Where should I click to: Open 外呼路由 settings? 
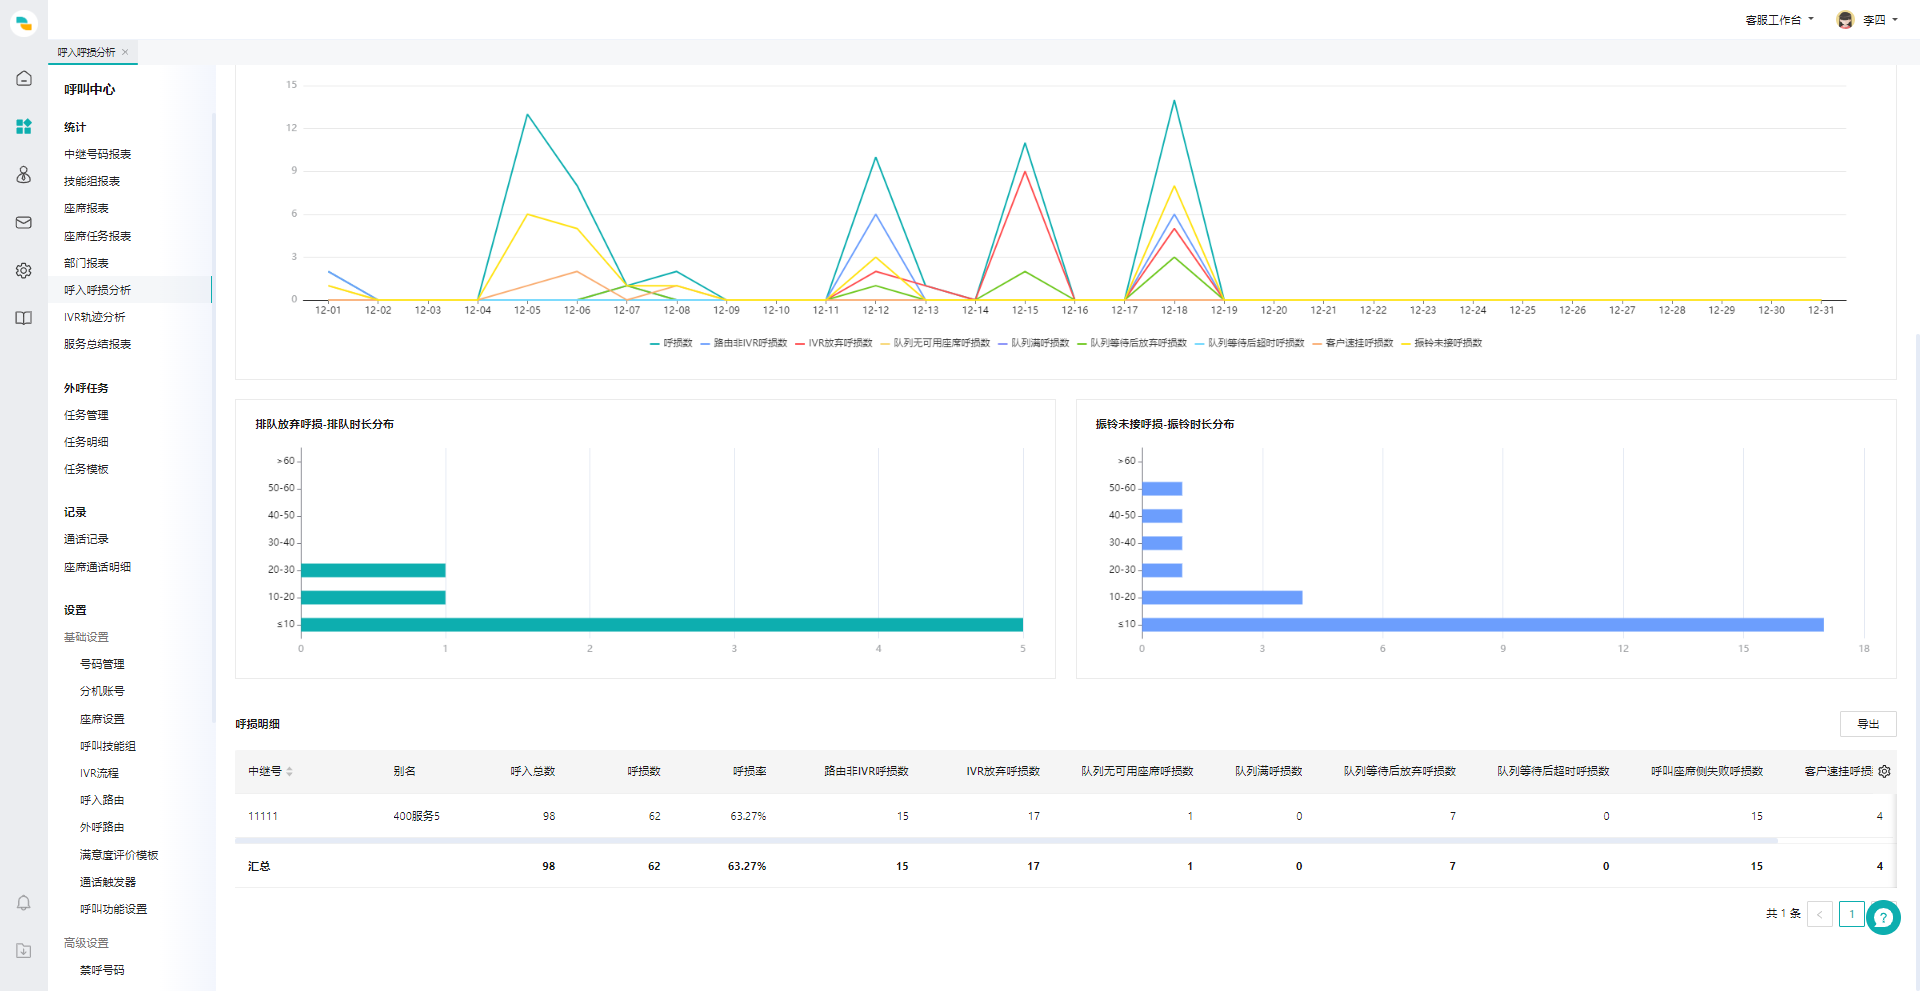(102, 827)
